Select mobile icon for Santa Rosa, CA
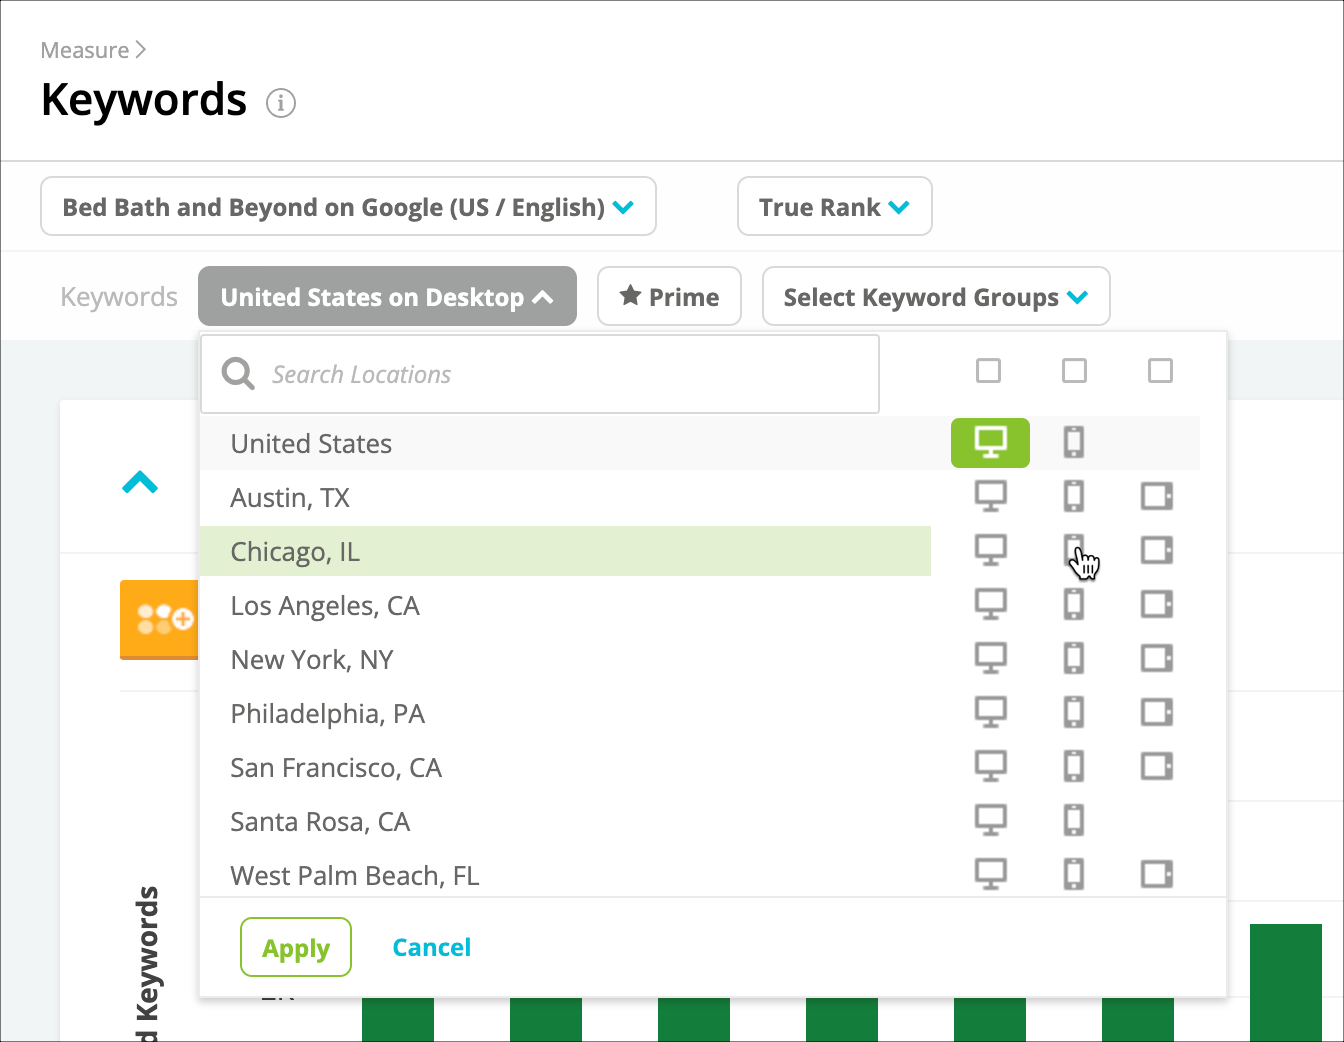1344x1042 pixels. (x=1074, y=821)
